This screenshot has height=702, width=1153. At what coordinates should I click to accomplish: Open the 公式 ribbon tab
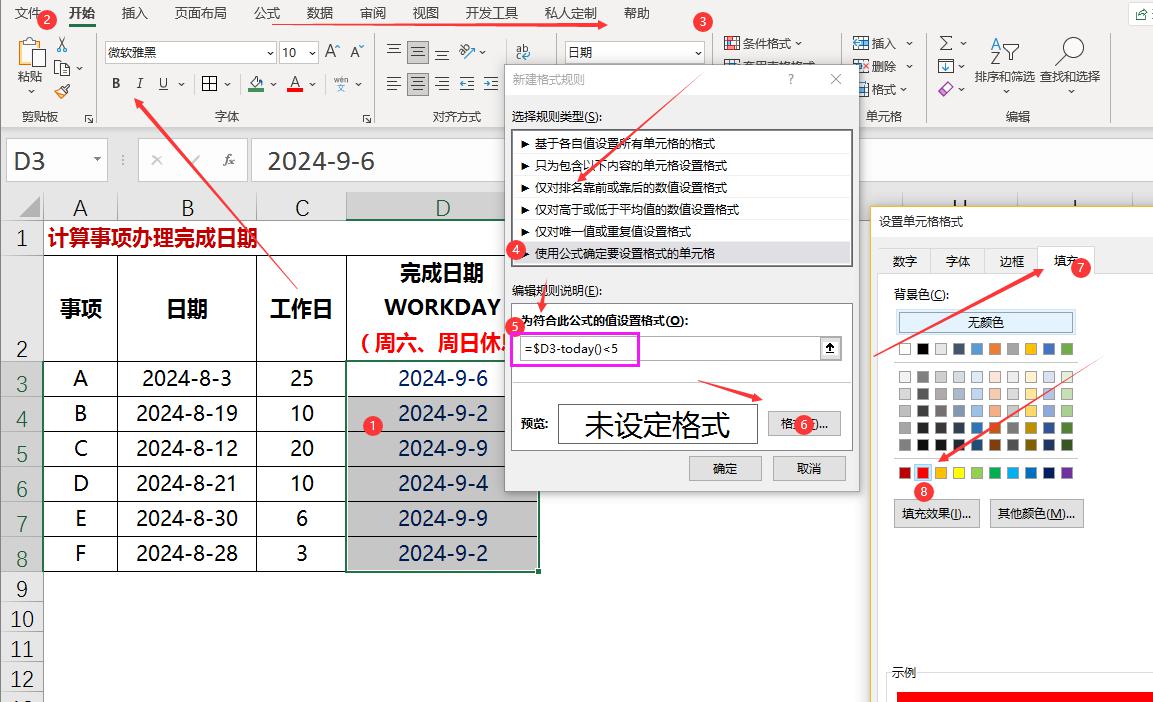[267, 13]
